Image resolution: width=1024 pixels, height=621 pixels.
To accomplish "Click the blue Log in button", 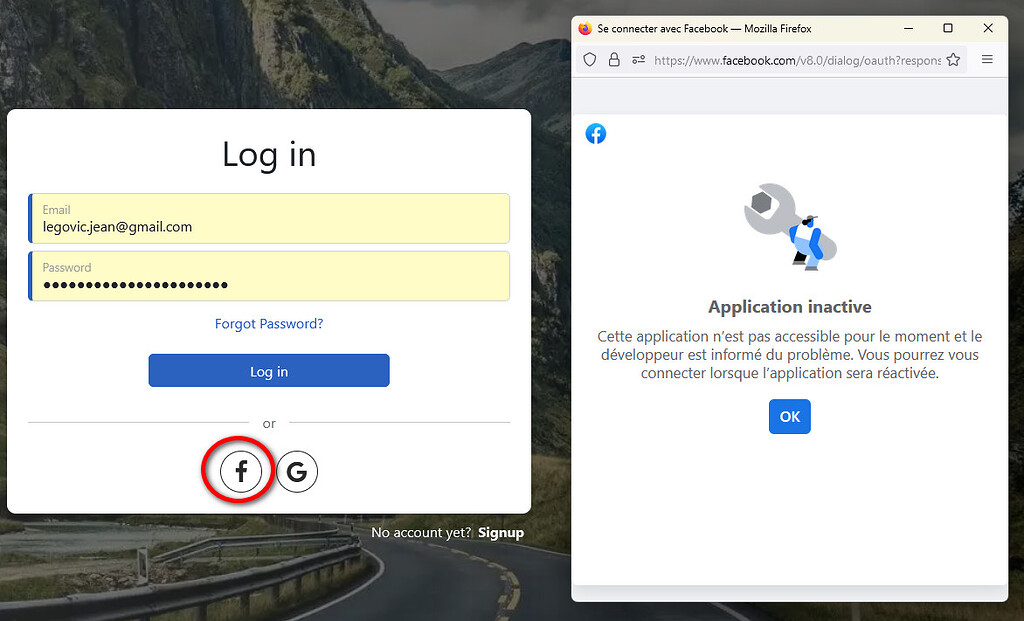I will pos(269,371).
